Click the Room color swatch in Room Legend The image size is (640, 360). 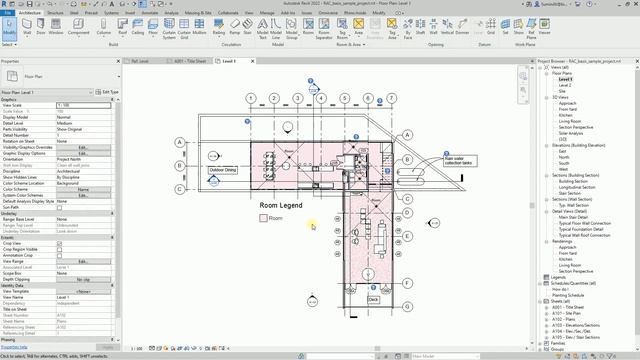pos(263,218)
